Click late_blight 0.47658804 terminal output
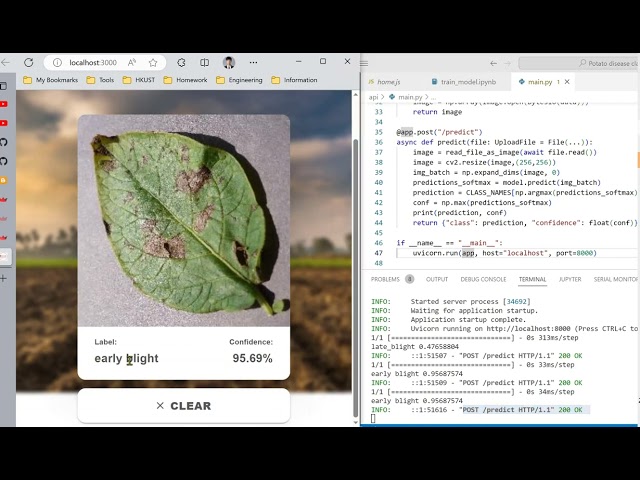 [415, 347]
